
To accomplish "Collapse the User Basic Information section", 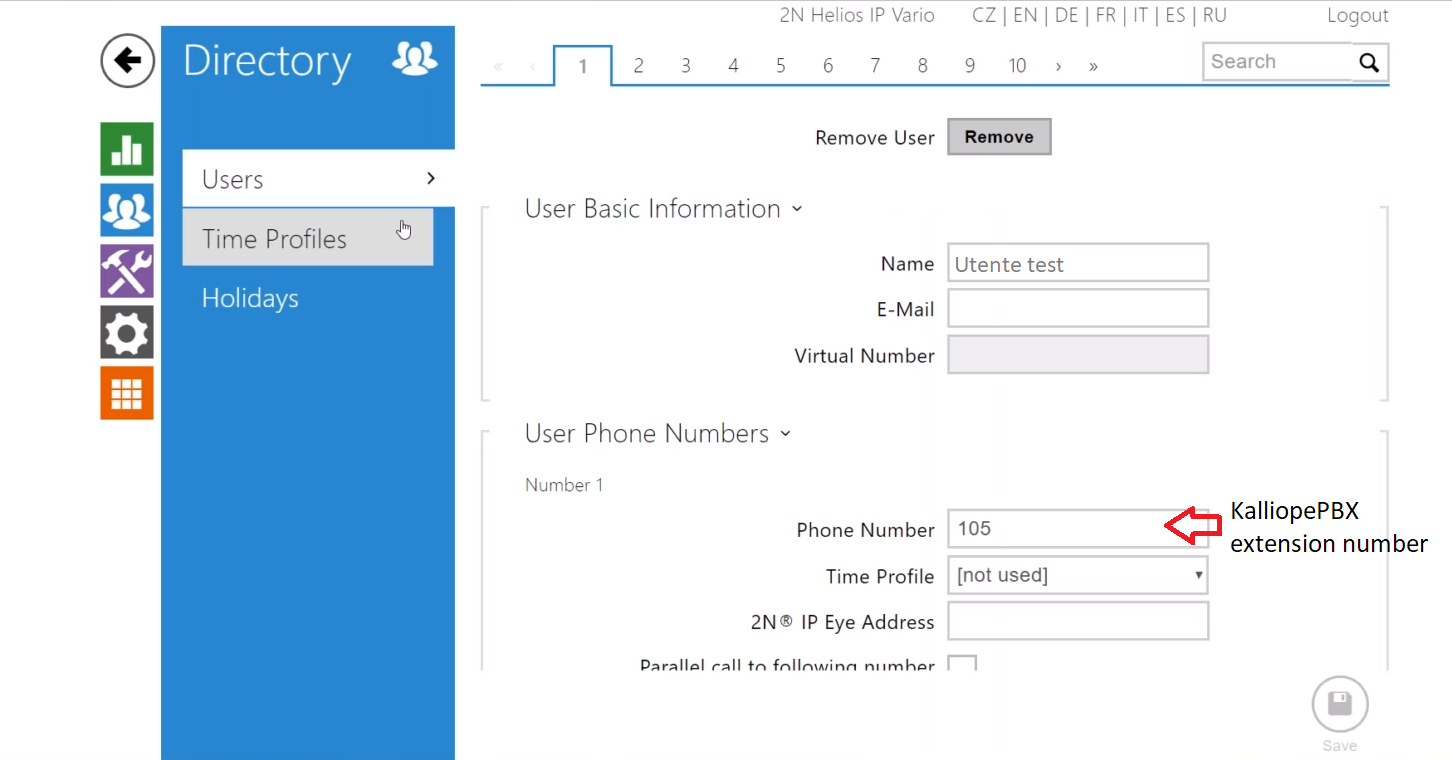I will pos(663,209).
